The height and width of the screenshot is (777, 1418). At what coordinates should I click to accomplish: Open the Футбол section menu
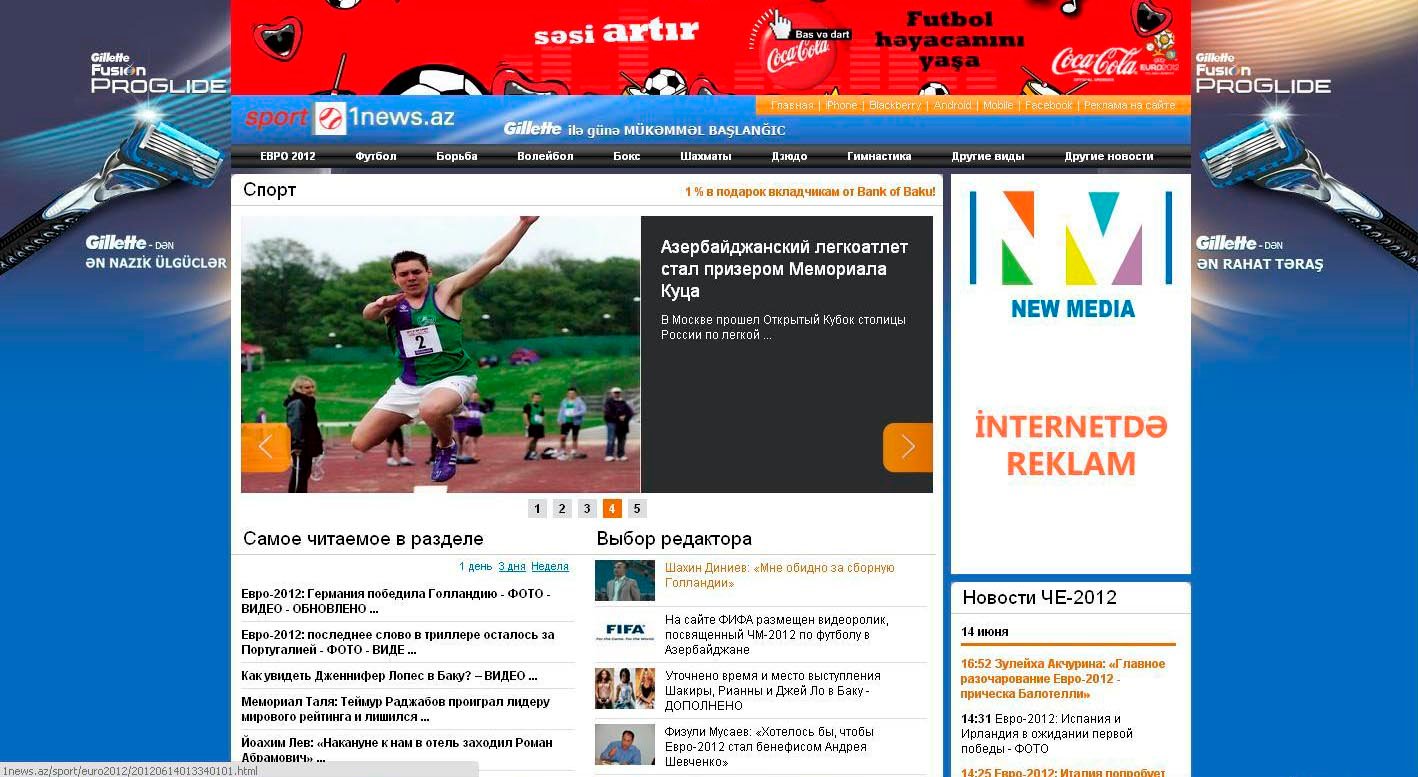coord(376,156)
